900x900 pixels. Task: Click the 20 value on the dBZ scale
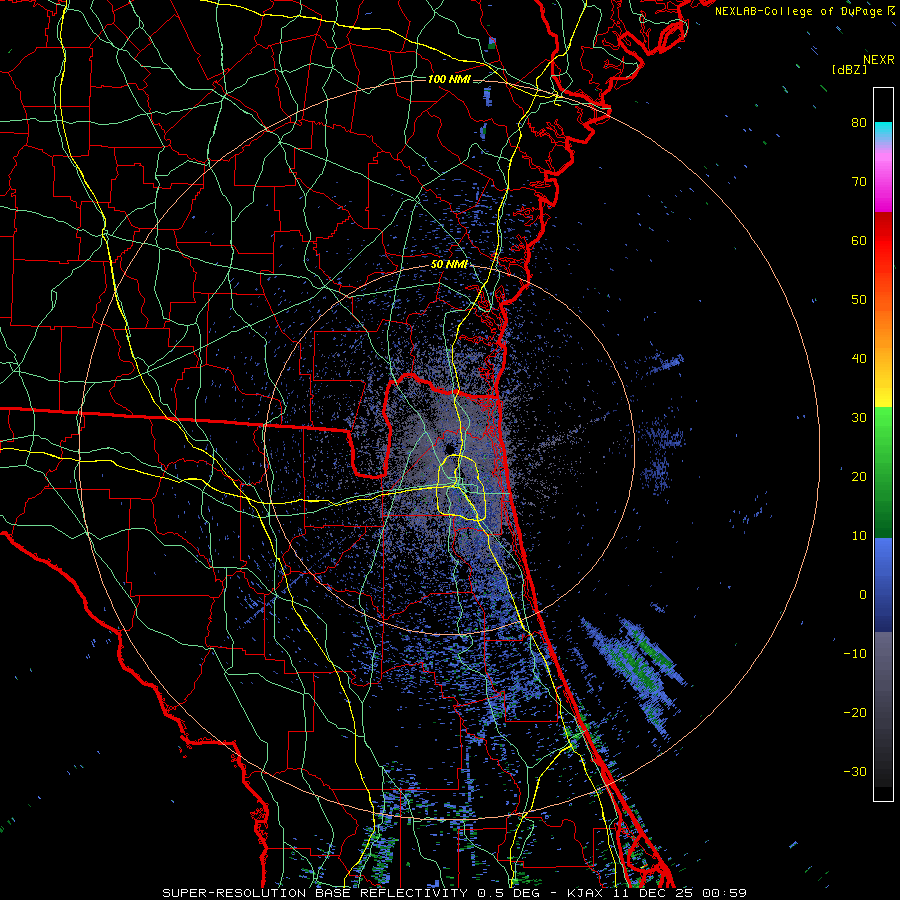859,476
